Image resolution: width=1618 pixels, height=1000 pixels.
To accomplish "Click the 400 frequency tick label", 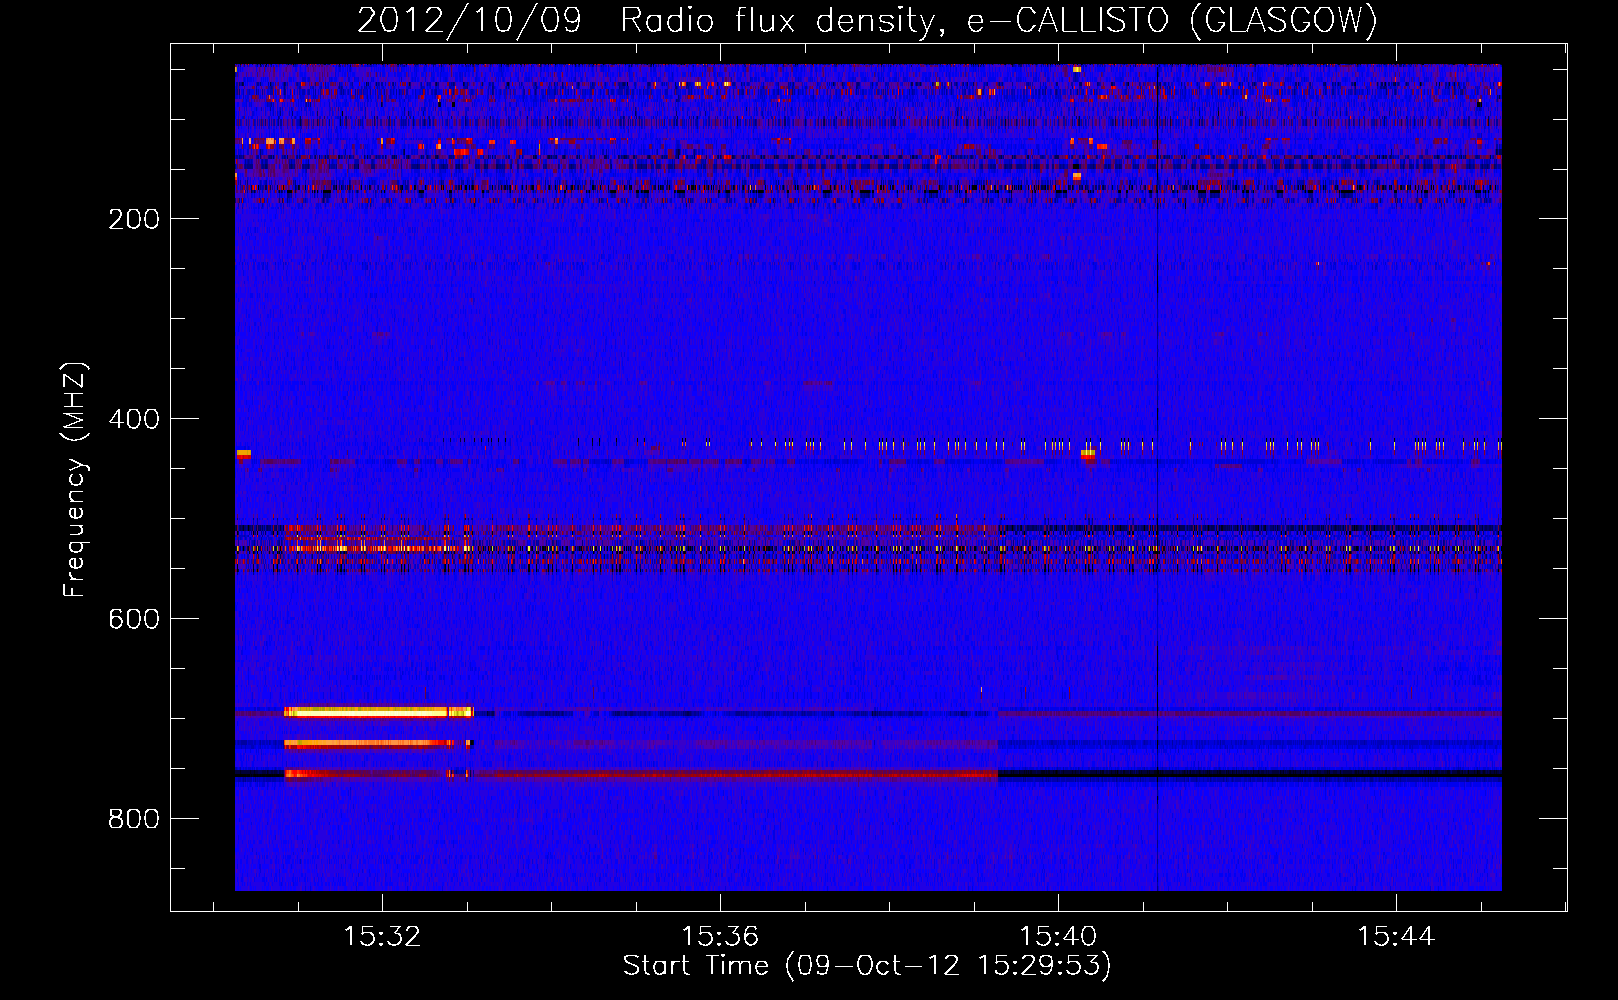I will click(x=134, y=419).
